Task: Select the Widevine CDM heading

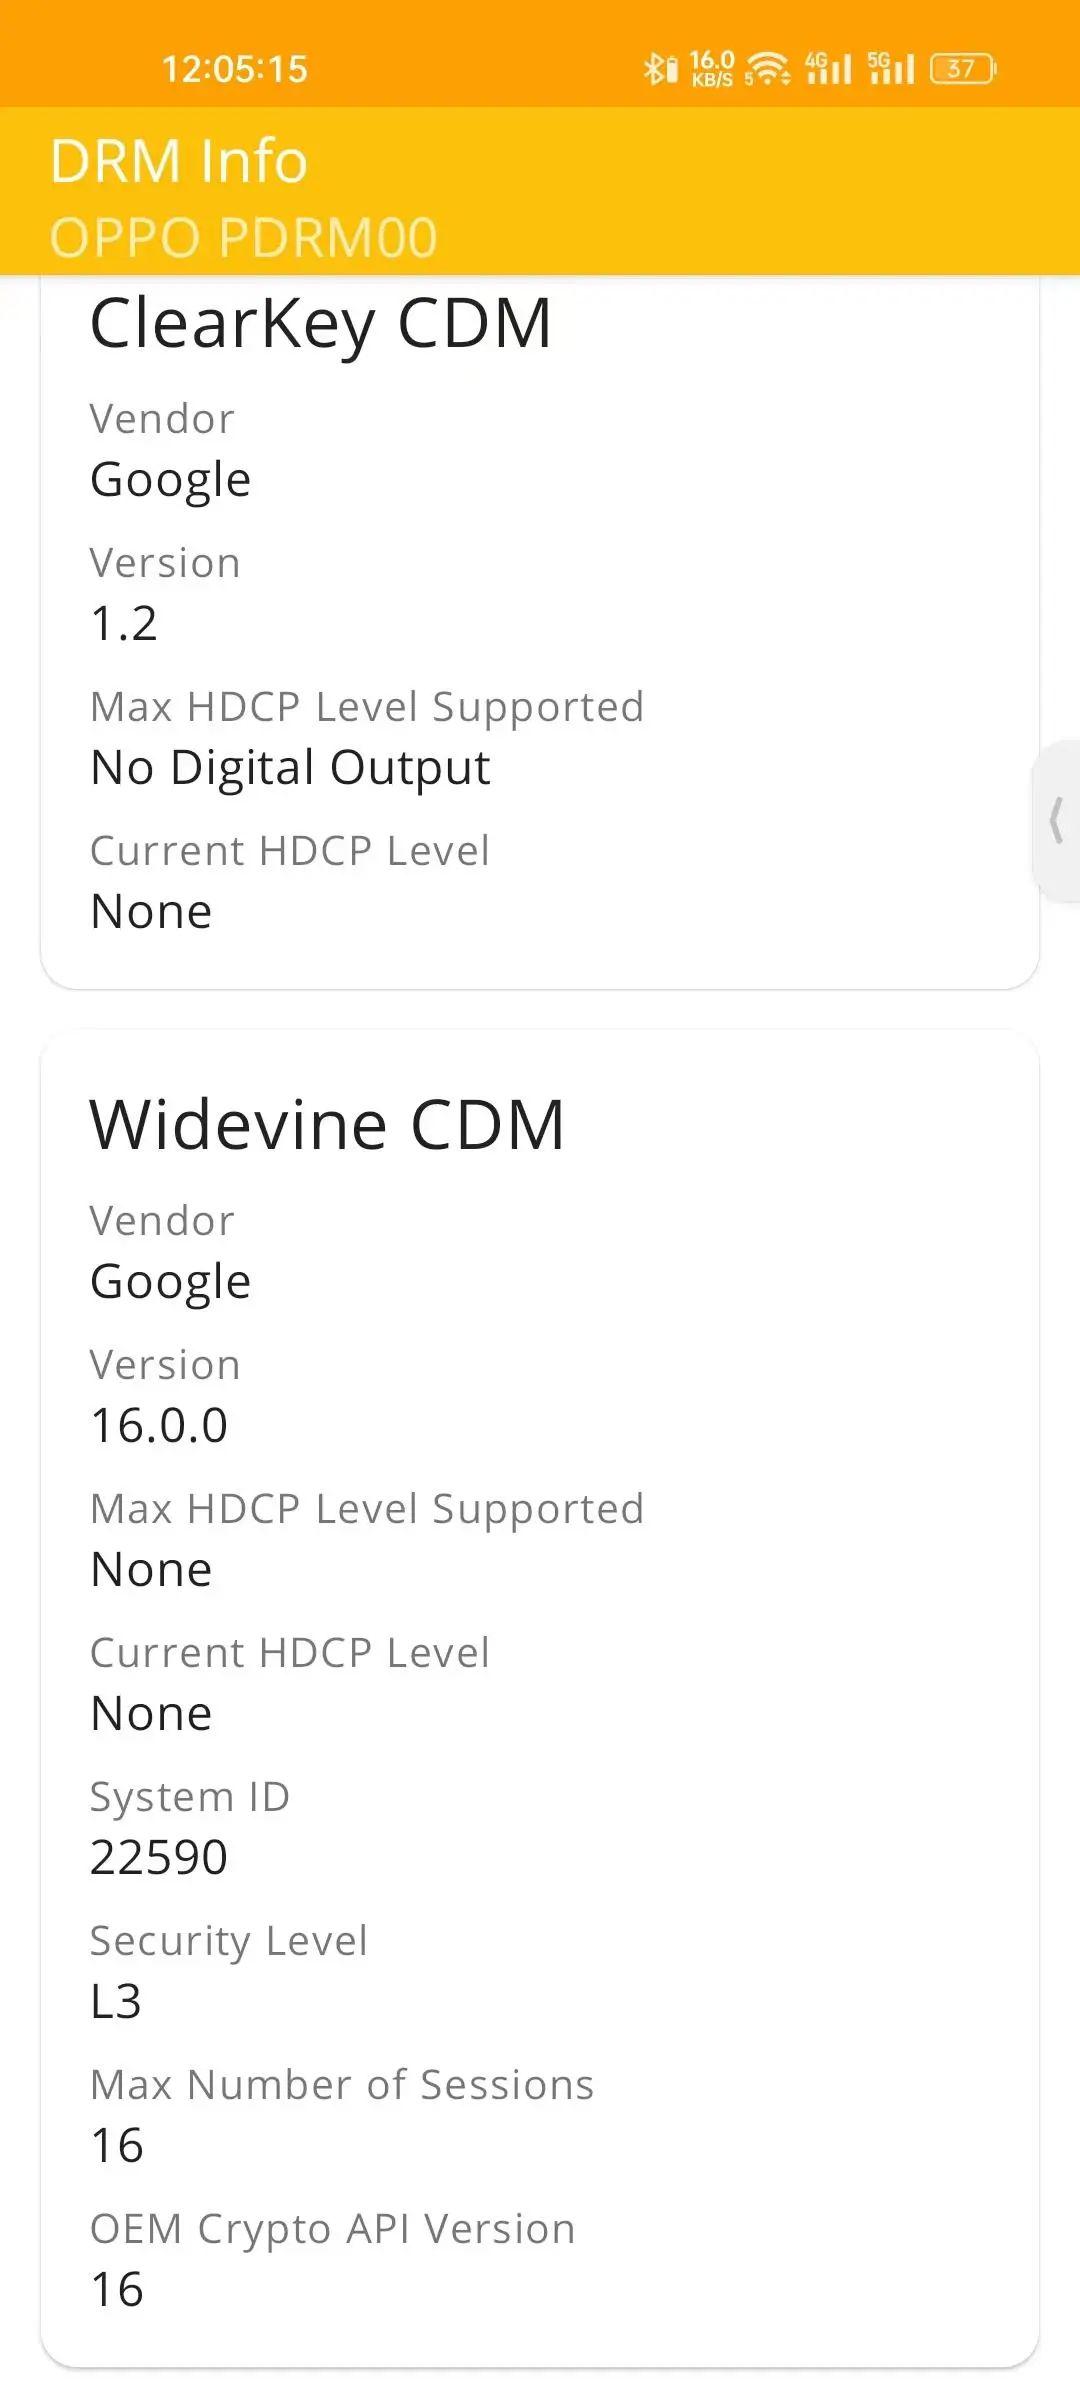Action: pos(327,1125)
